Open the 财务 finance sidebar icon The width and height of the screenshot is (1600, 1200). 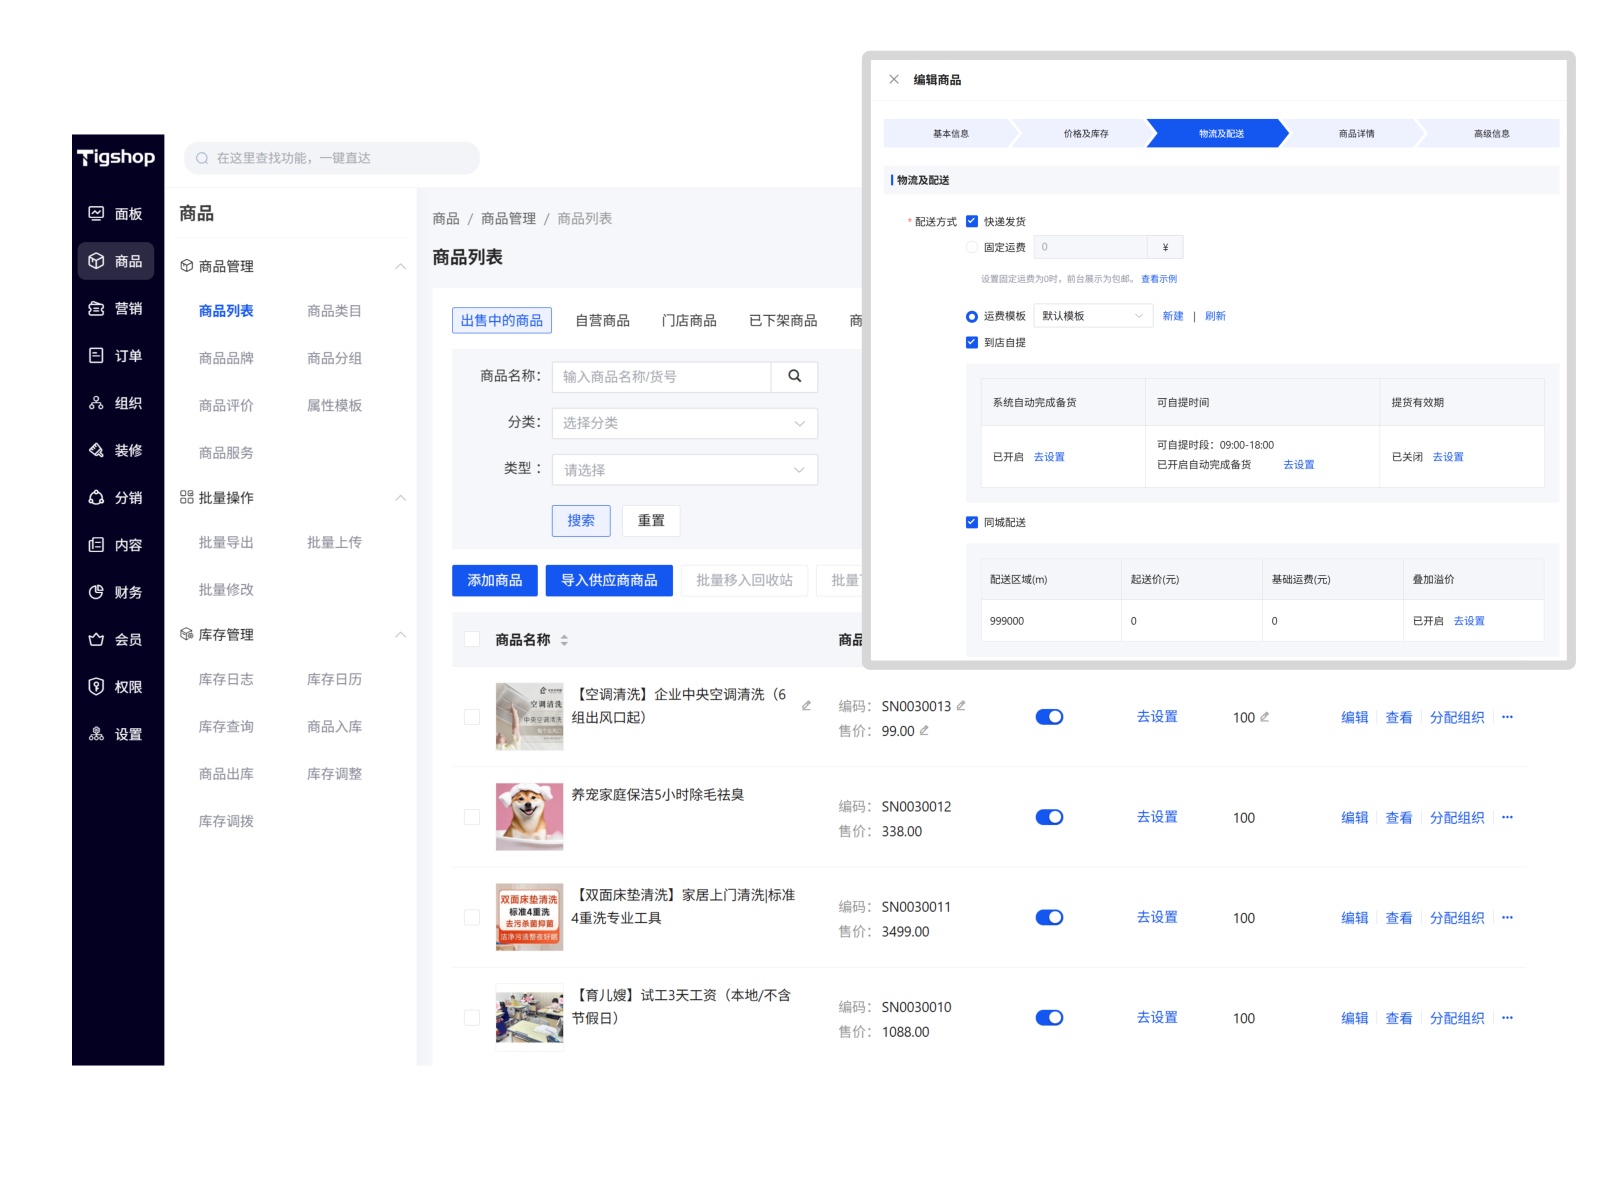tap(97, 593)
